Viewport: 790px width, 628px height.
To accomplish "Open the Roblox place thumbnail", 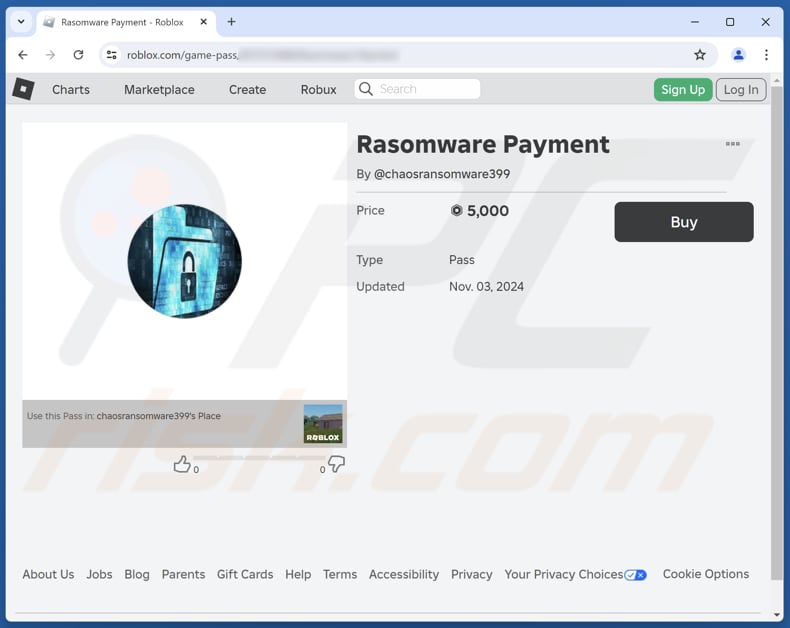I will click(x=323, y=424).
